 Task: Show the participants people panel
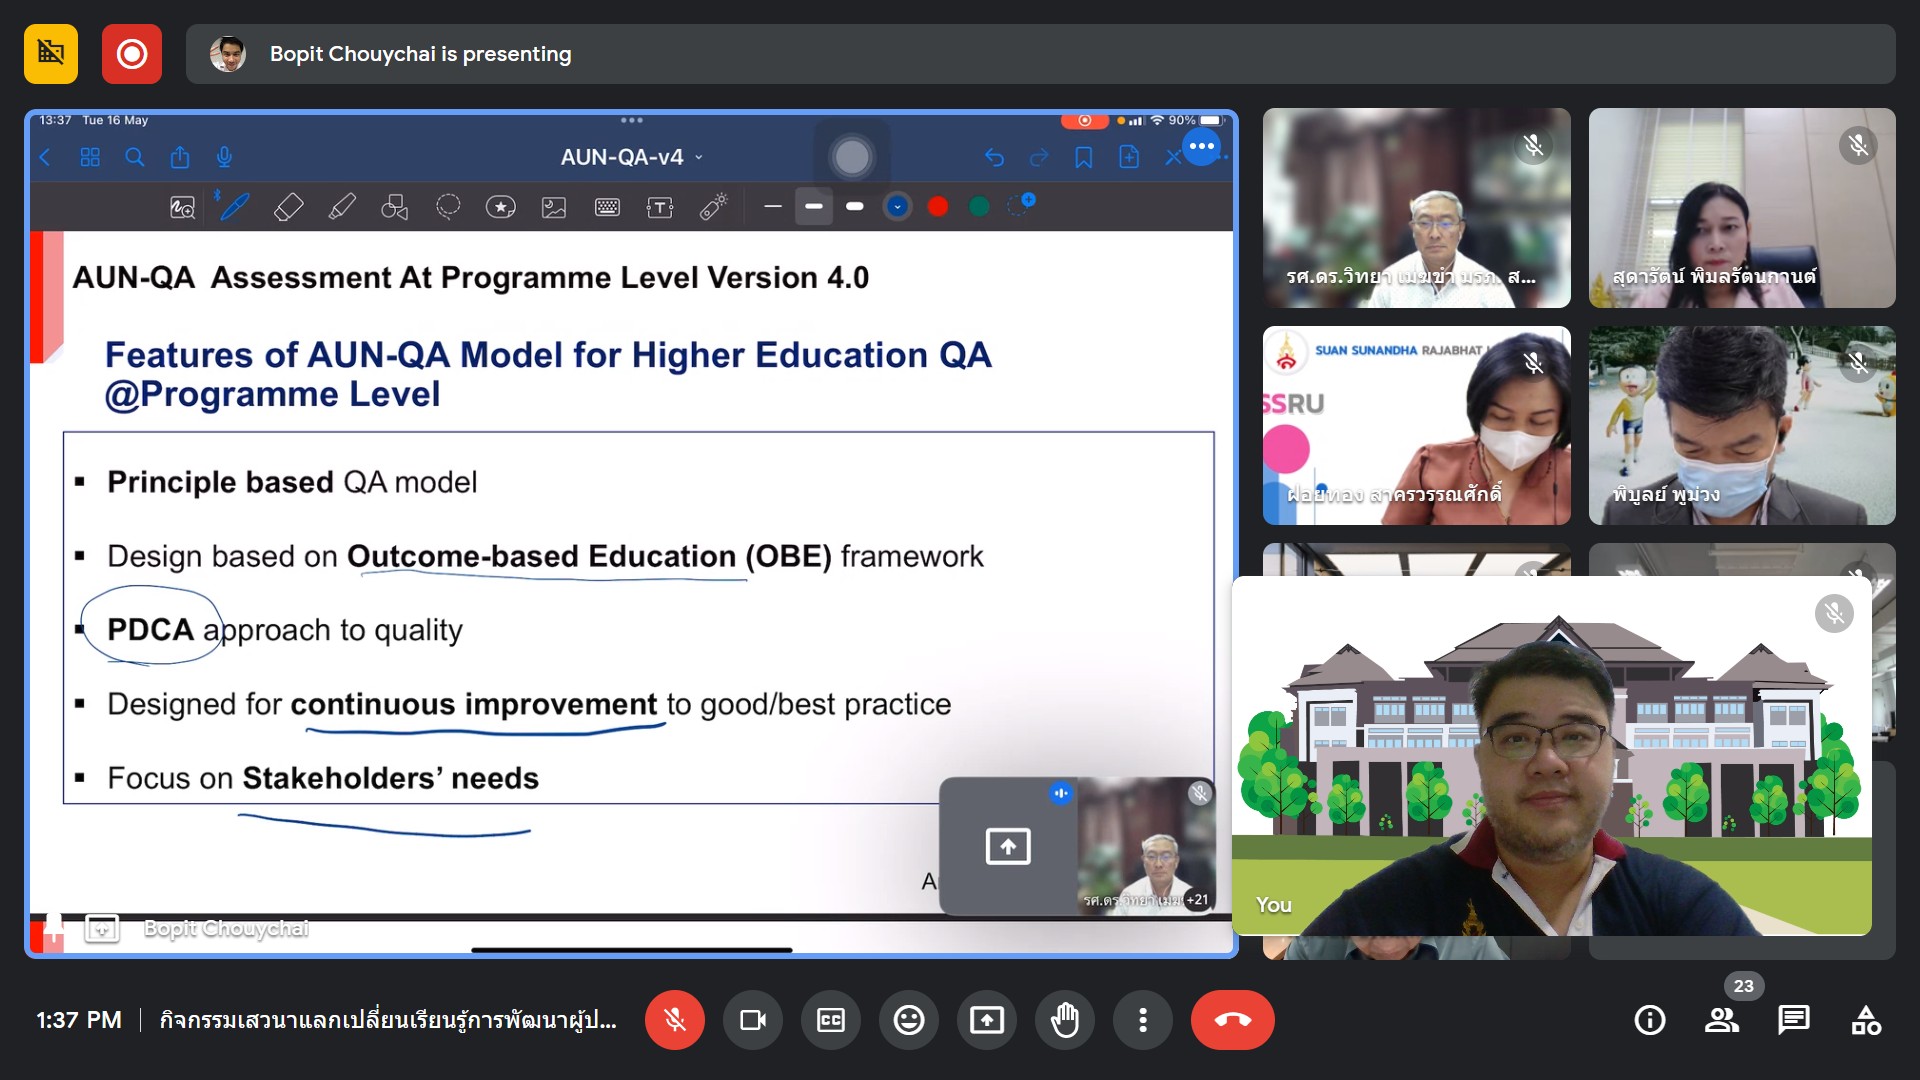(1721, 1020)
